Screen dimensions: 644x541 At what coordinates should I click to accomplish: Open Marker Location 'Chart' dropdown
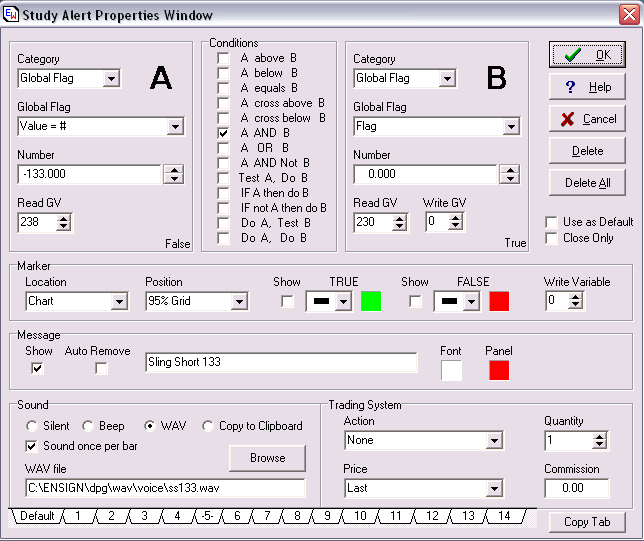[x=119, y=302]
